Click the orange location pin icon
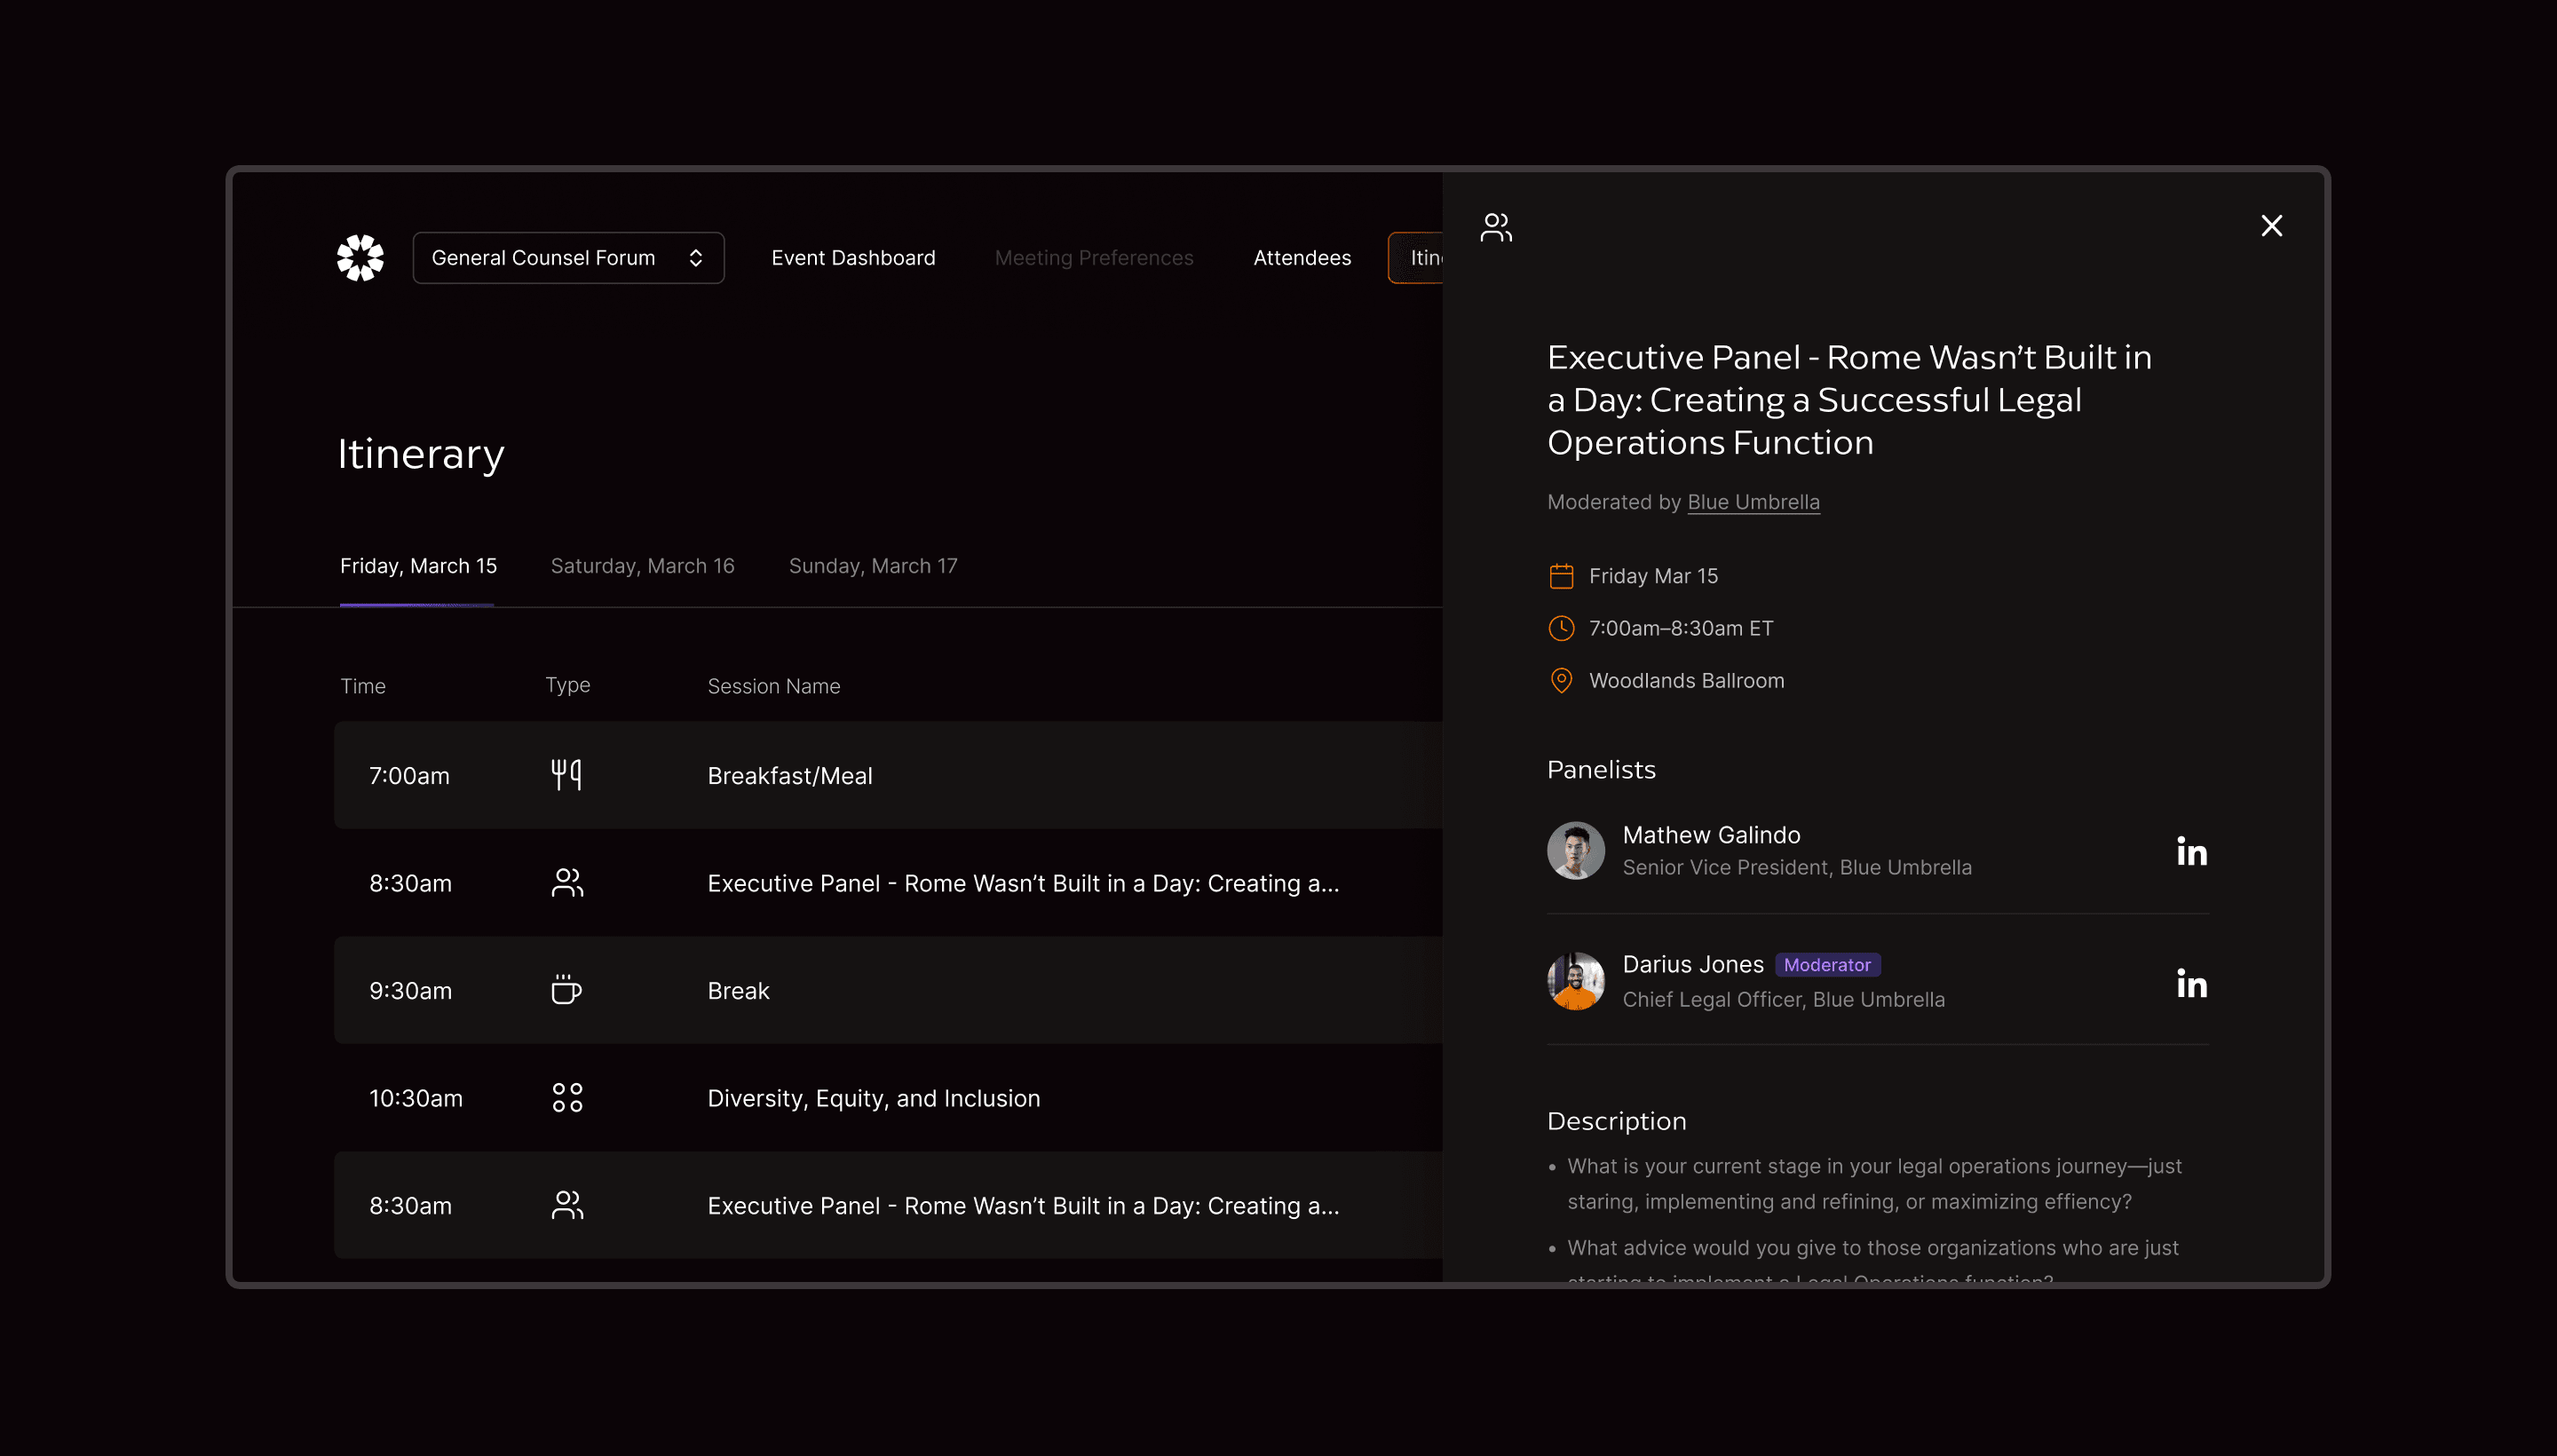 coord(1560,681)
